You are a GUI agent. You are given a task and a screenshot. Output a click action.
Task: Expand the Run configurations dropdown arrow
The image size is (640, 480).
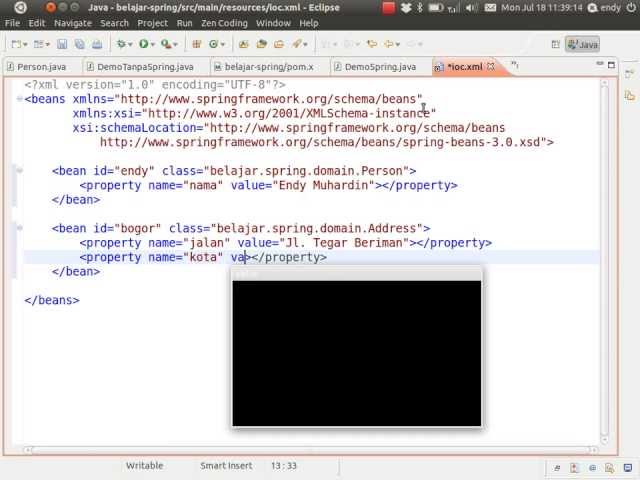click(153, 44)
